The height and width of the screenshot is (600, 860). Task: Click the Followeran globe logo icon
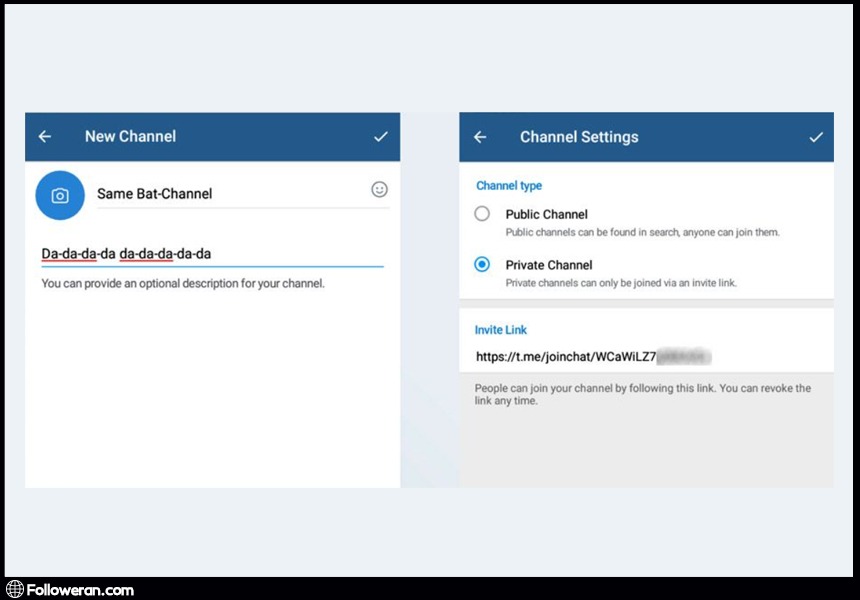tap(15, 589)
